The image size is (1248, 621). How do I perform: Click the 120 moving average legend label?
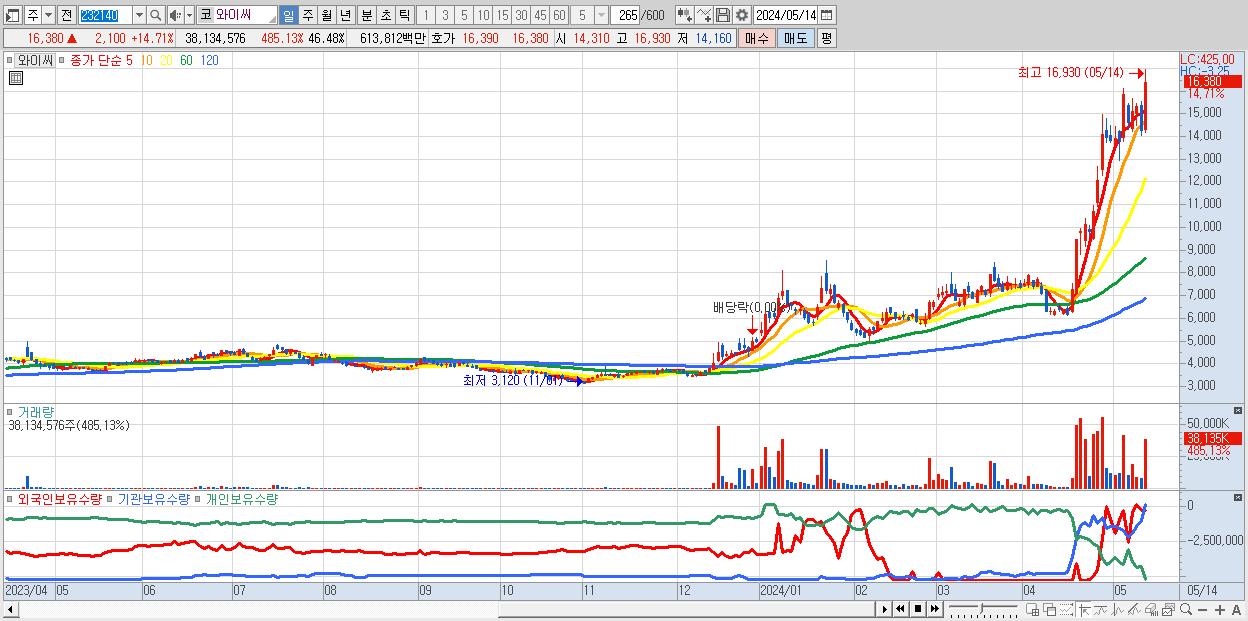tap(209, 60)
